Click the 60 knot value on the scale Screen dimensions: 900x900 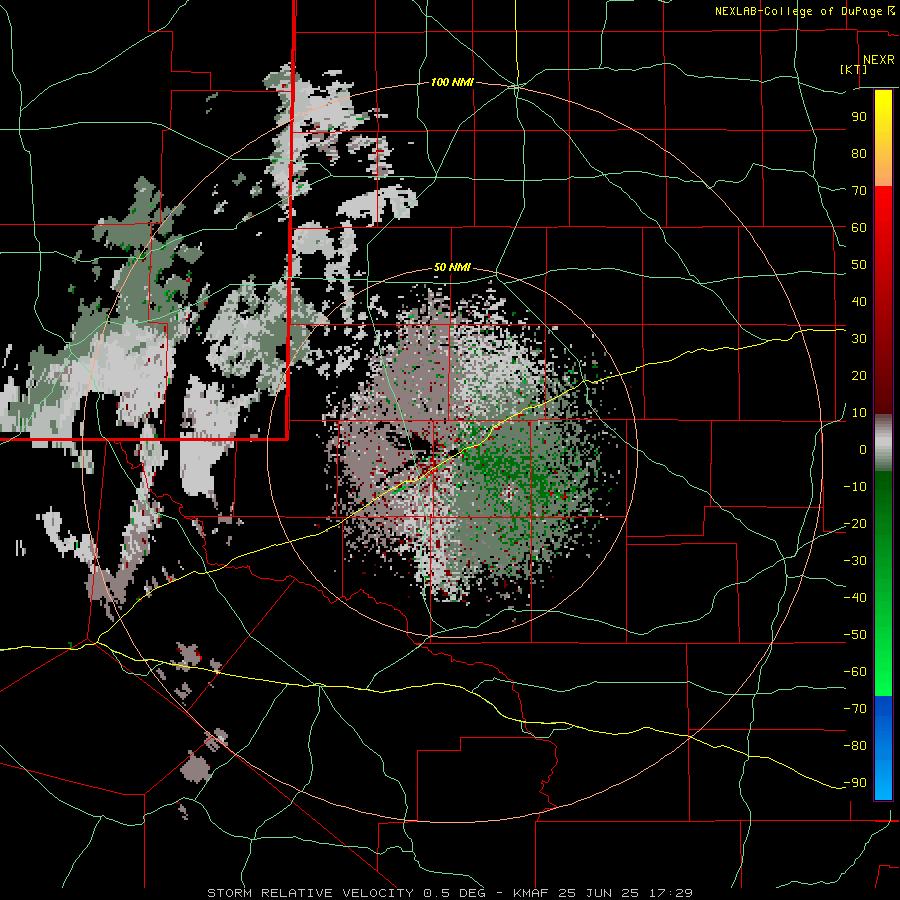[859, 228]
